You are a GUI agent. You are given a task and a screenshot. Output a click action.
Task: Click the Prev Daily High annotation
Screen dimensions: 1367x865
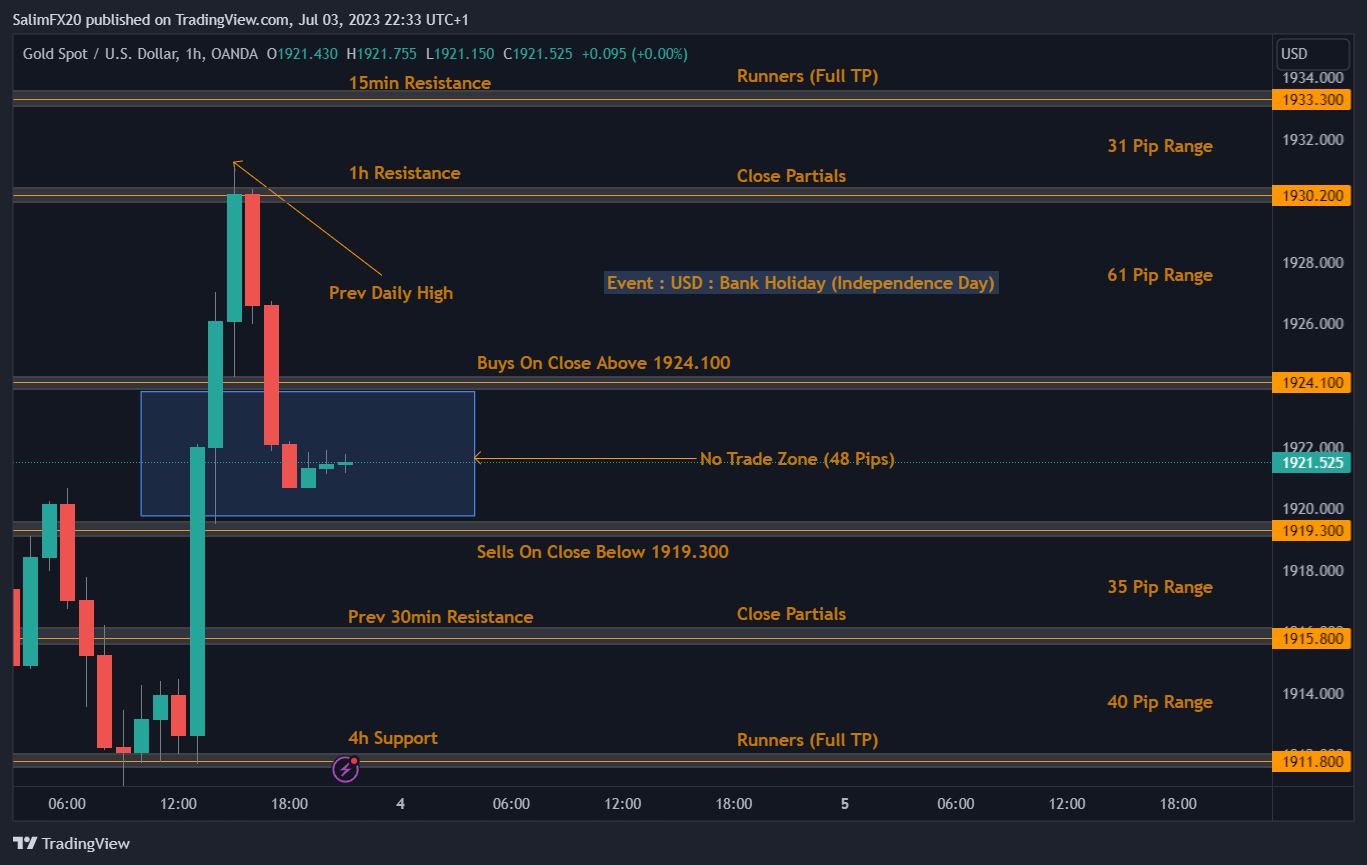391,292
